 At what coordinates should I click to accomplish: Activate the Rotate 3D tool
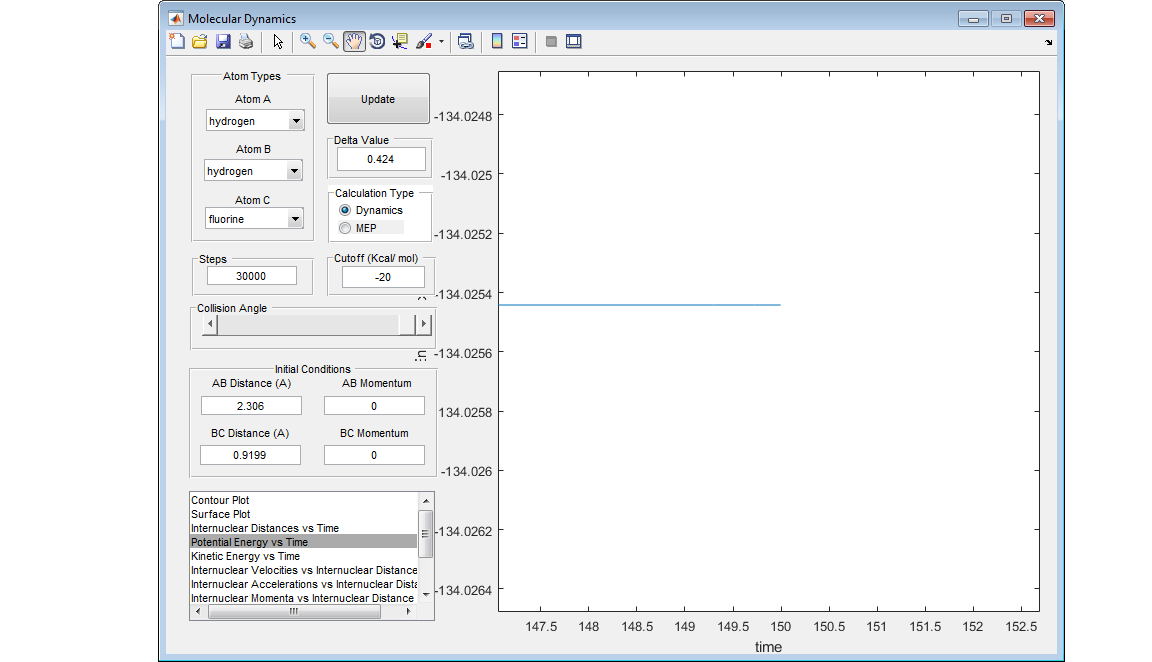[x=377, y=42]
